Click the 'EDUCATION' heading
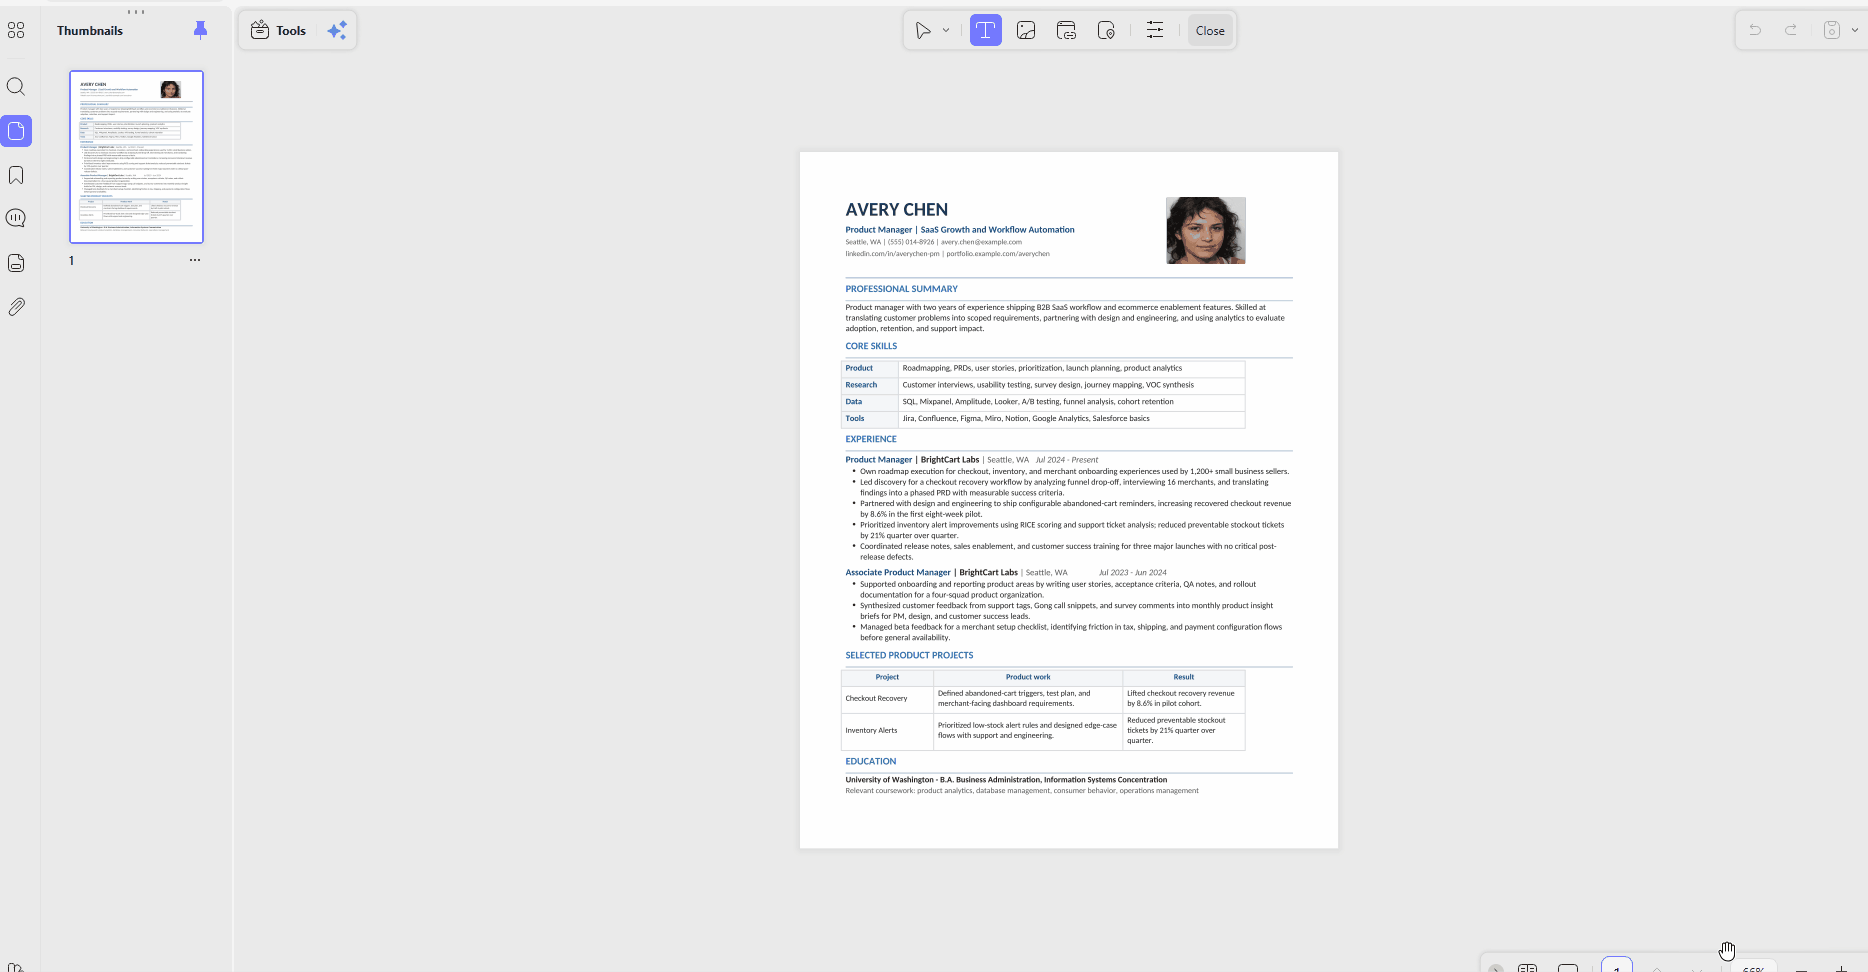The height and width of the screenshot is (972, 1868). tap(871, 762)
